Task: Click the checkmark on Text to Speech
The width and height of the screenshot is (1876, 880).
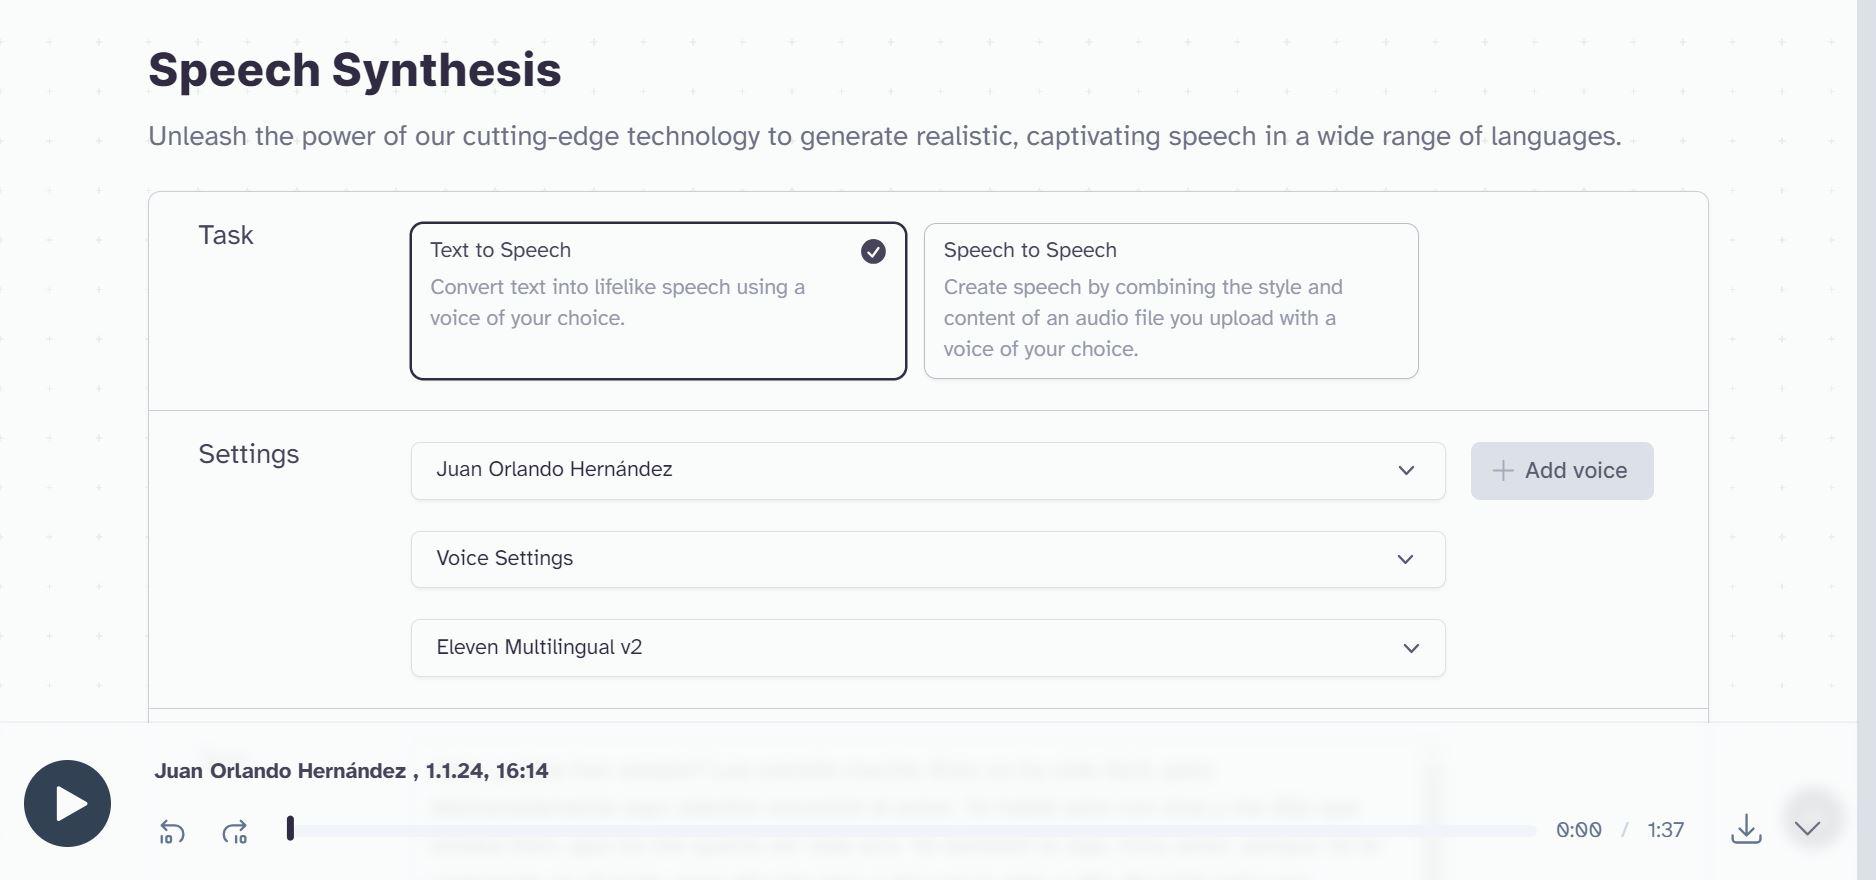Action: click(x=873, y=251)
